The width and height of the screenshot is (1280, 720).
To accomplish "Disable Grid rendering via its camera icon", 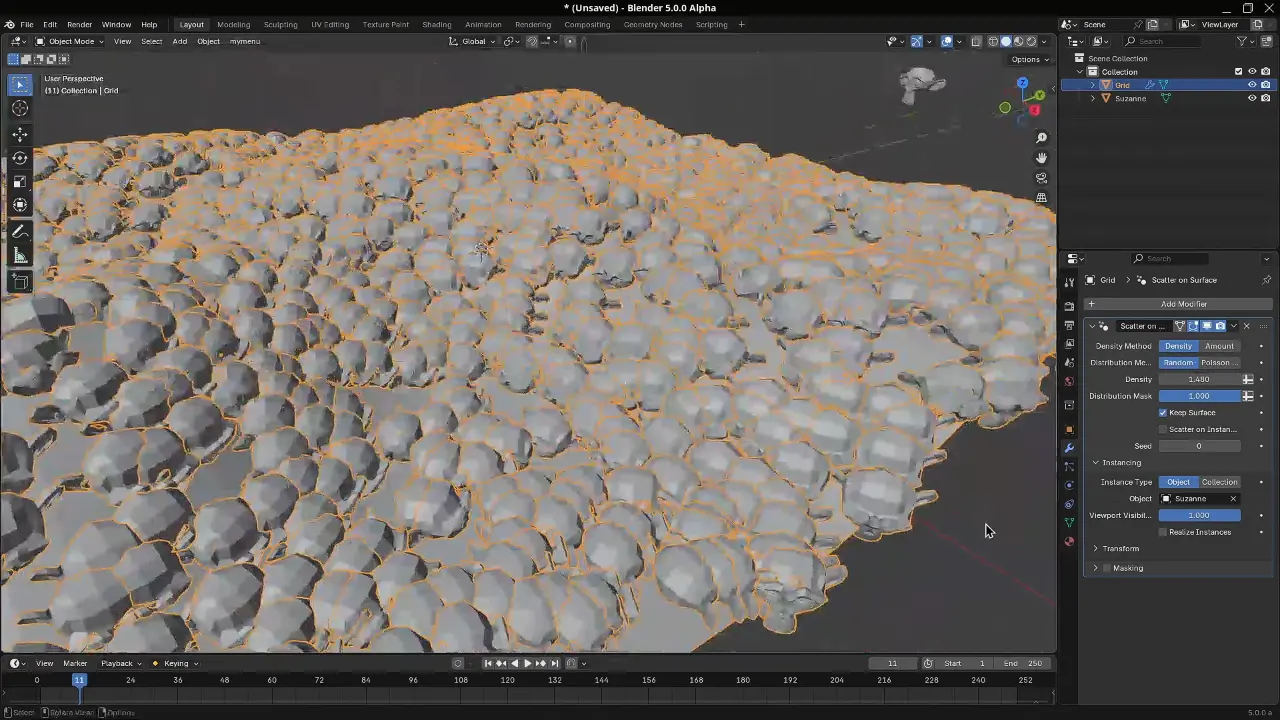I will (x=1265, y=85).
